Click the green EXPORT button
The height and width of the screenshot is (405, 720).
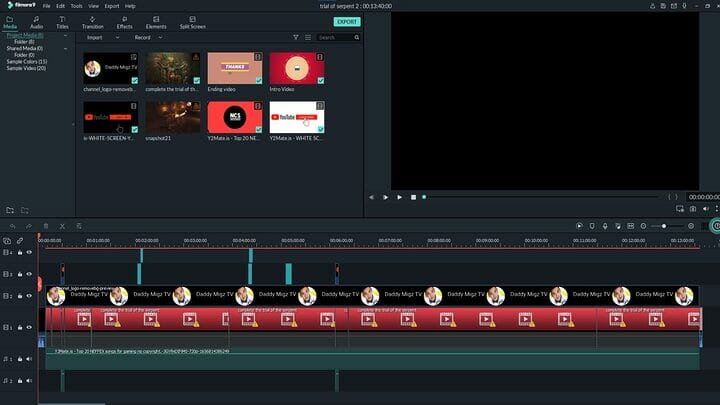pos(347,22)
